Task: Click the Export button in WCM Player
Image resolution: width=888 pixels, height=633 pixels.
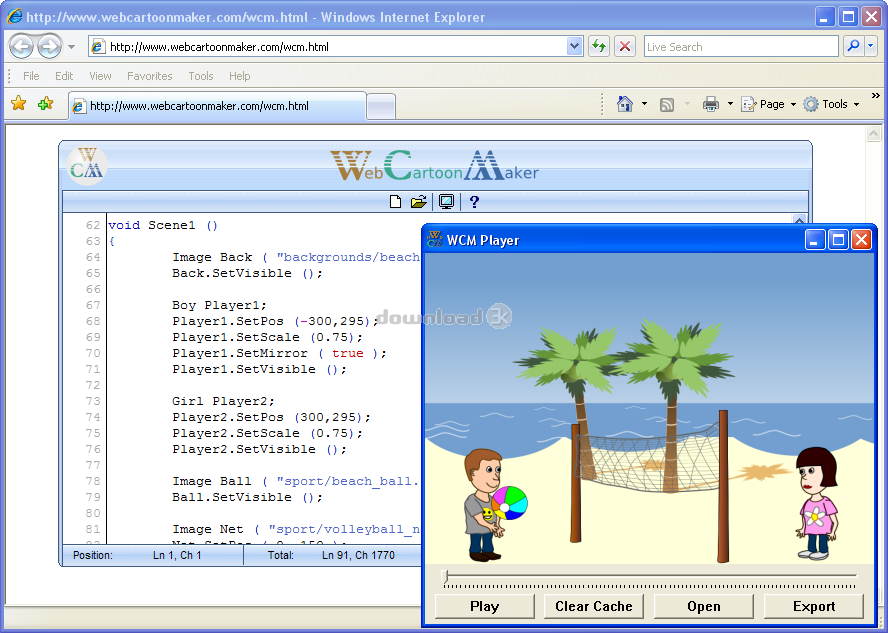Action: [x=813, y=606]
